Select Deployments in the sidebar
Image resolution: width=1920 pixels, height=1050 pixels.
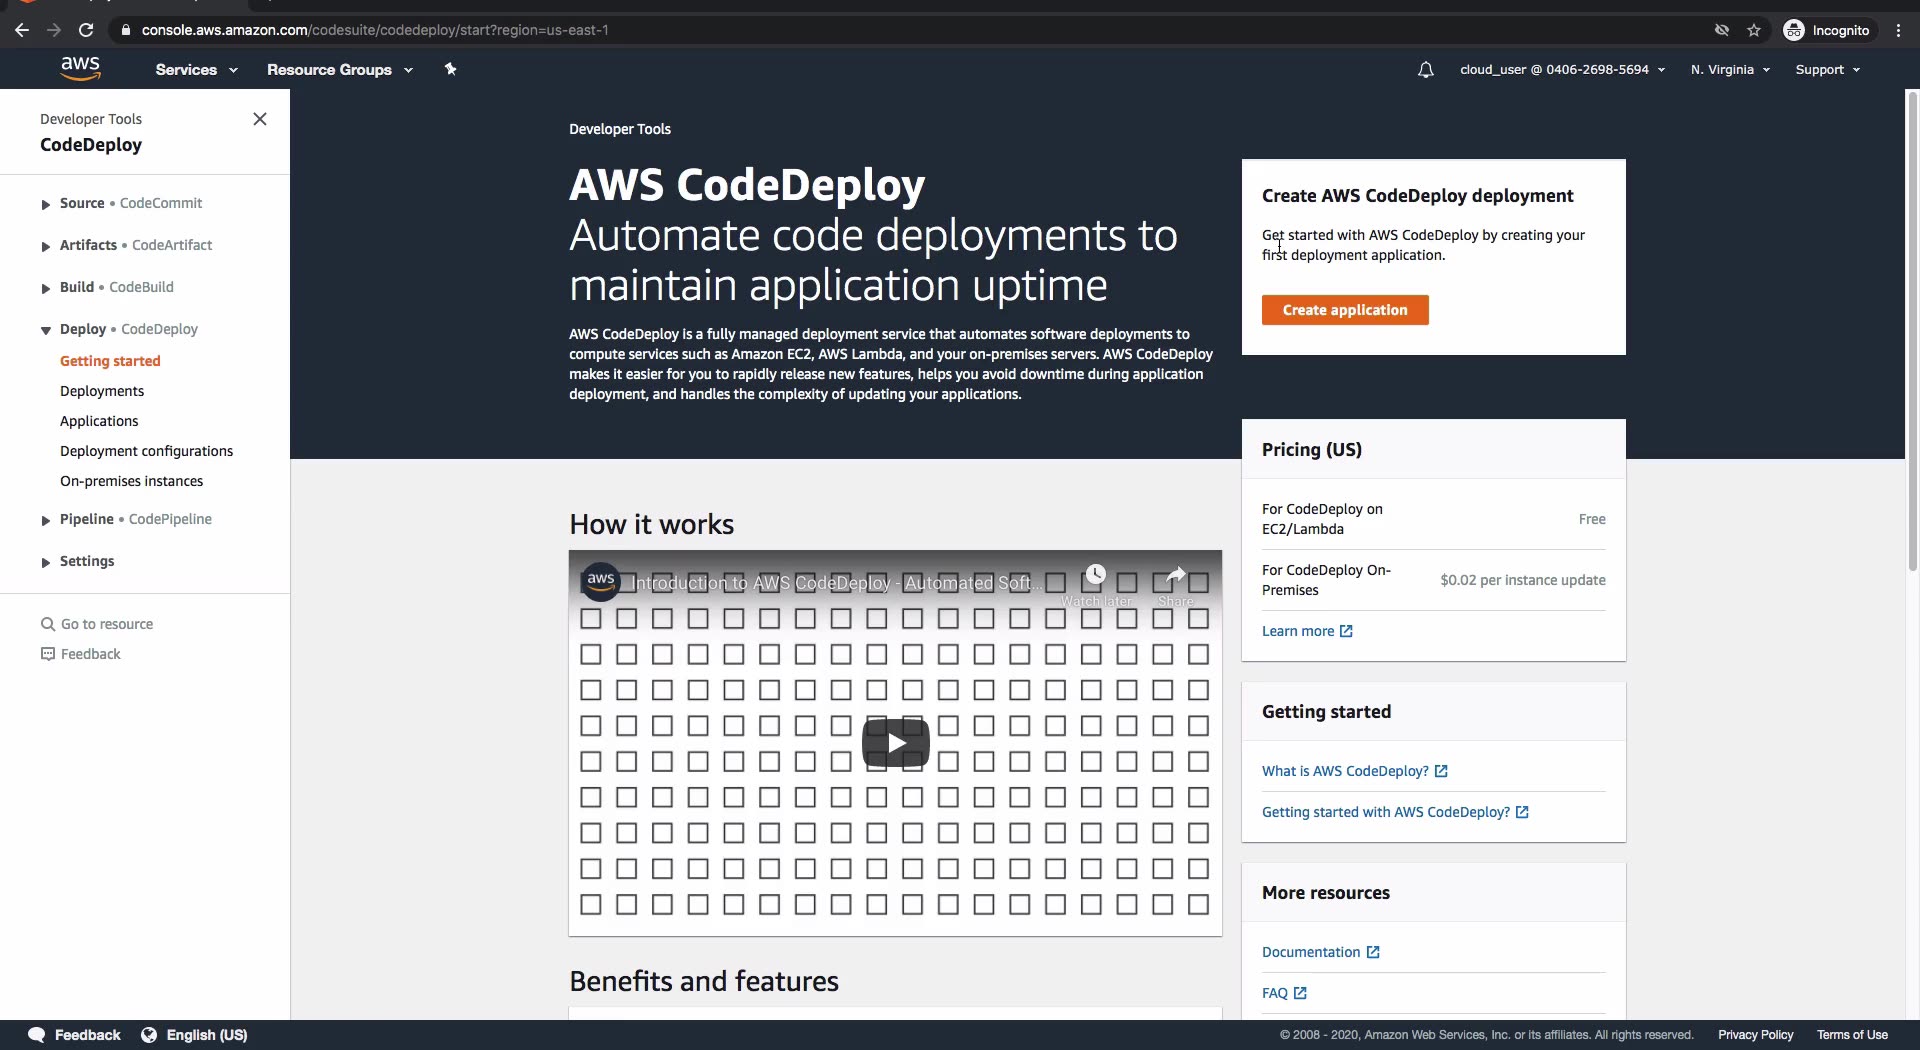point(102,391)
